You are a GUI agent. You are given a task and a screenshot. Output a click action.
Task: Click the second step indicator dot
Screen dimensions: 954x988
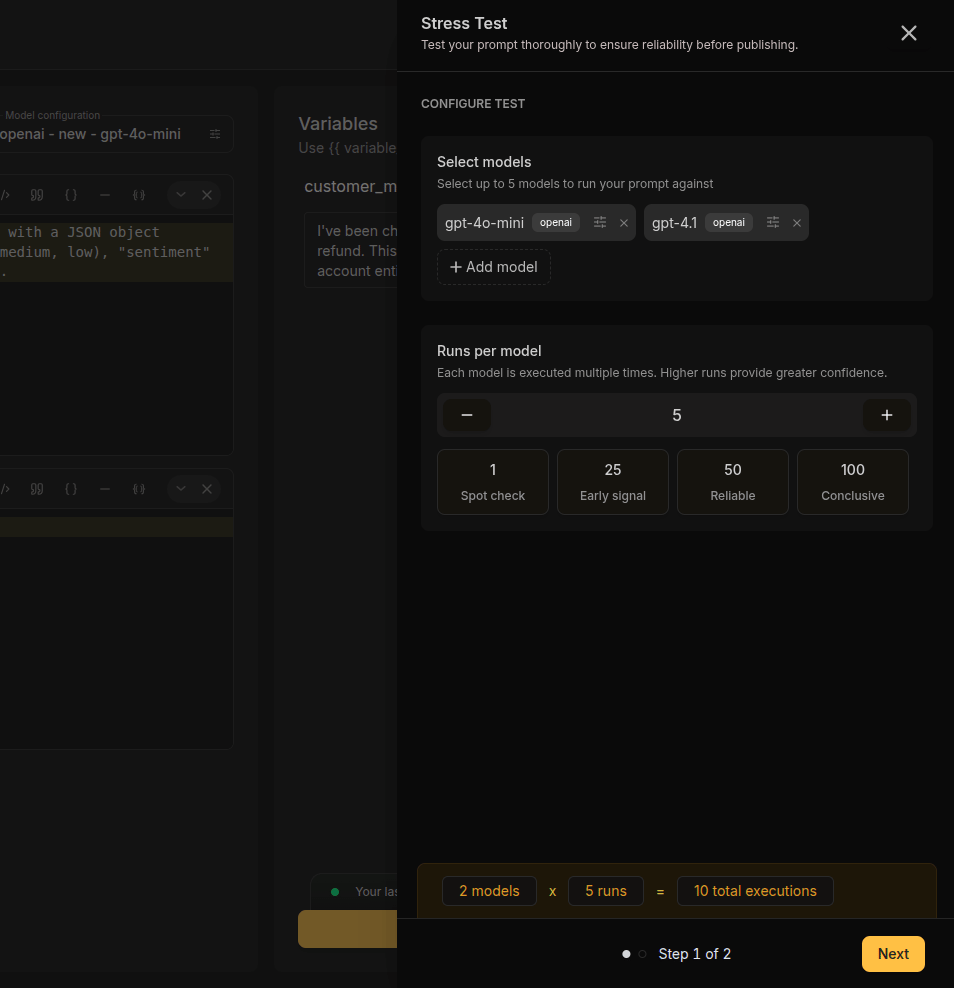tap(643, 954)
